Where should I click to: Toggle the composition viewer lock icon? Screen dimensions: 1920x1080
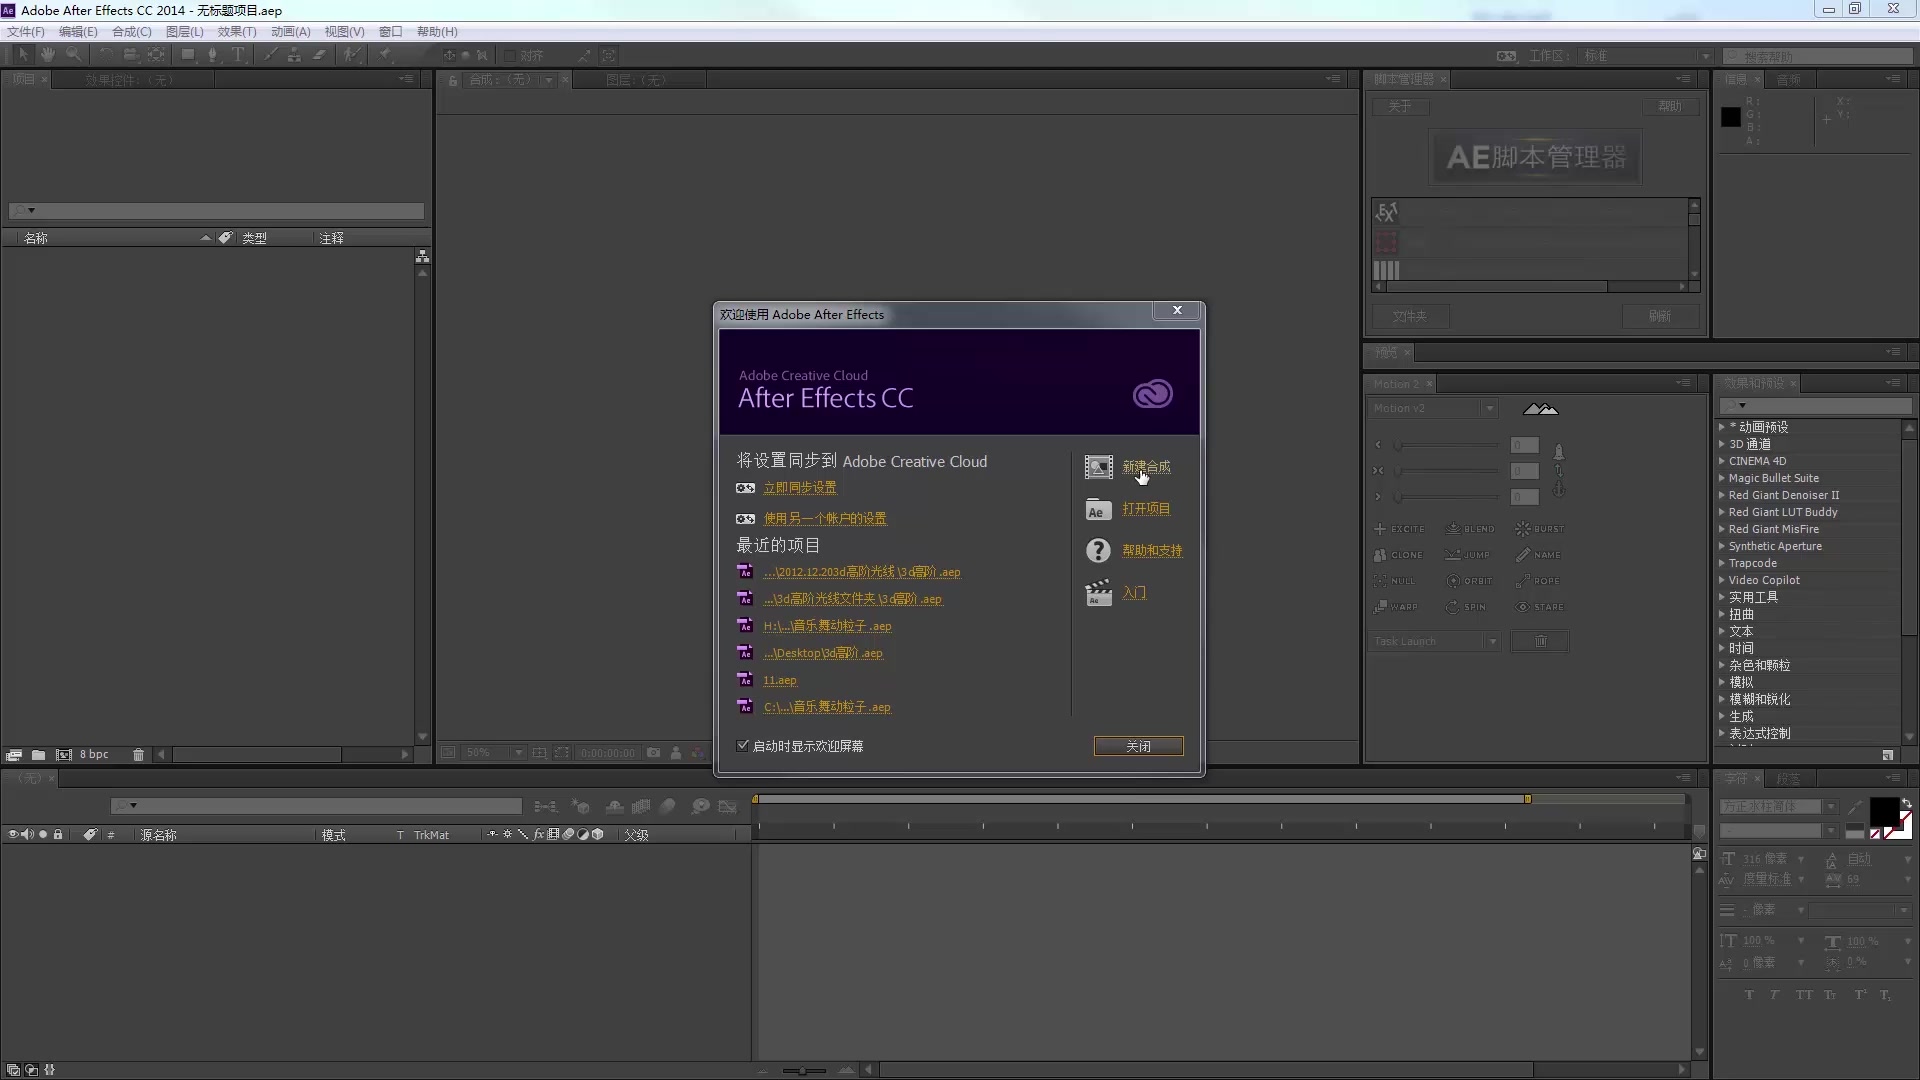(x=453, y=80)
